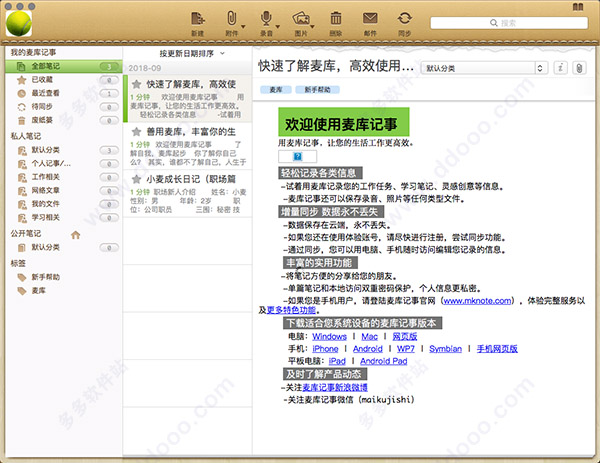Viewport: 600px width, 463px height.
Task: Open the record dropdown arrow beside microphone
Action: (277, 26)
